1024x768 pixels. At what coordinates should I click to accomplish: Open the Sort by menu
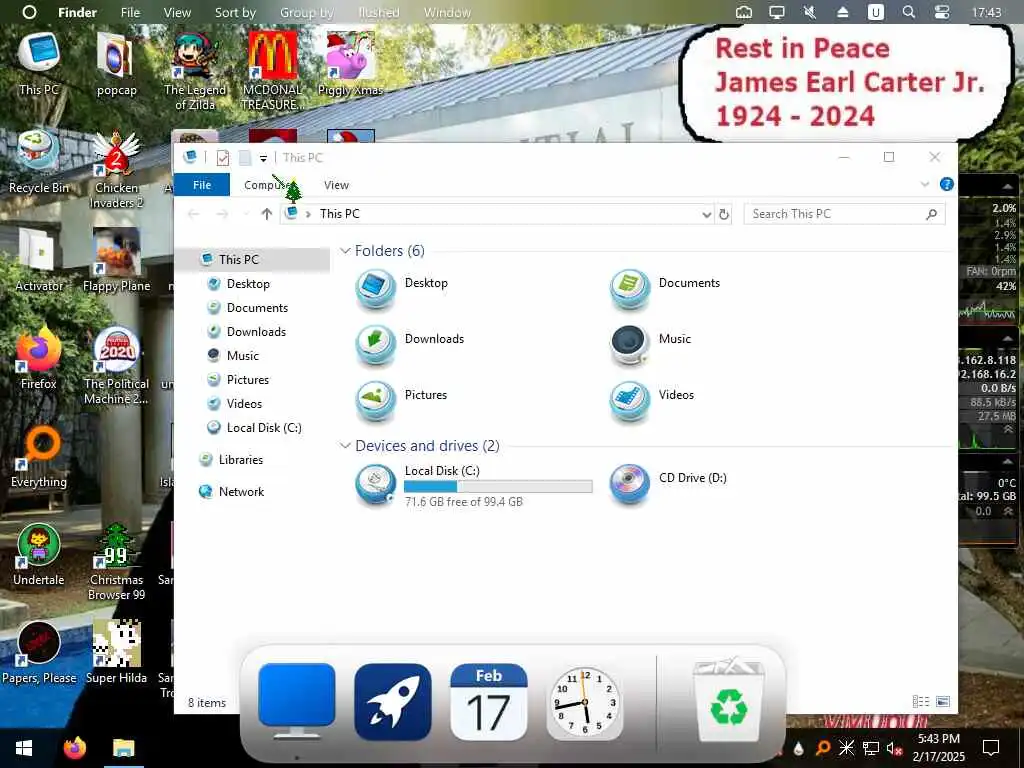pos(235,12)
